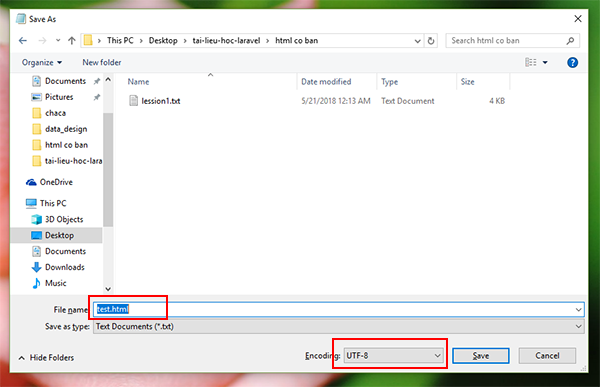The image size is (600, 387).
Task: Select This PC in the breadcrumb path
Action: point(120,41)
